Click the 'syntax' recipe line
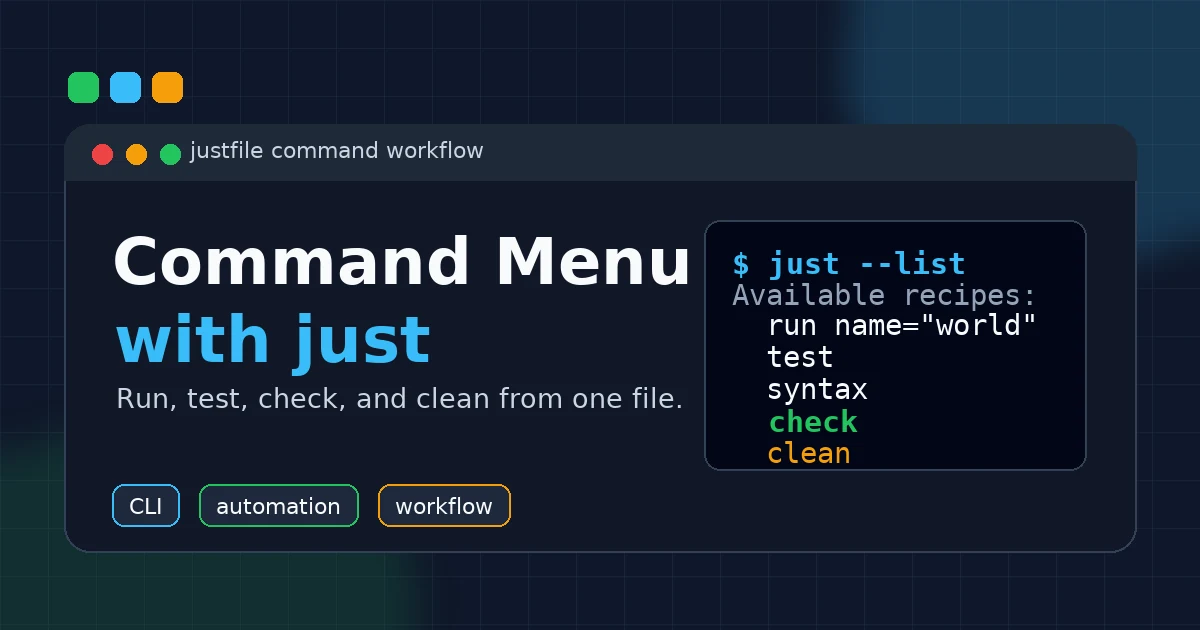Screen dimensions: 1200x630 817,390
